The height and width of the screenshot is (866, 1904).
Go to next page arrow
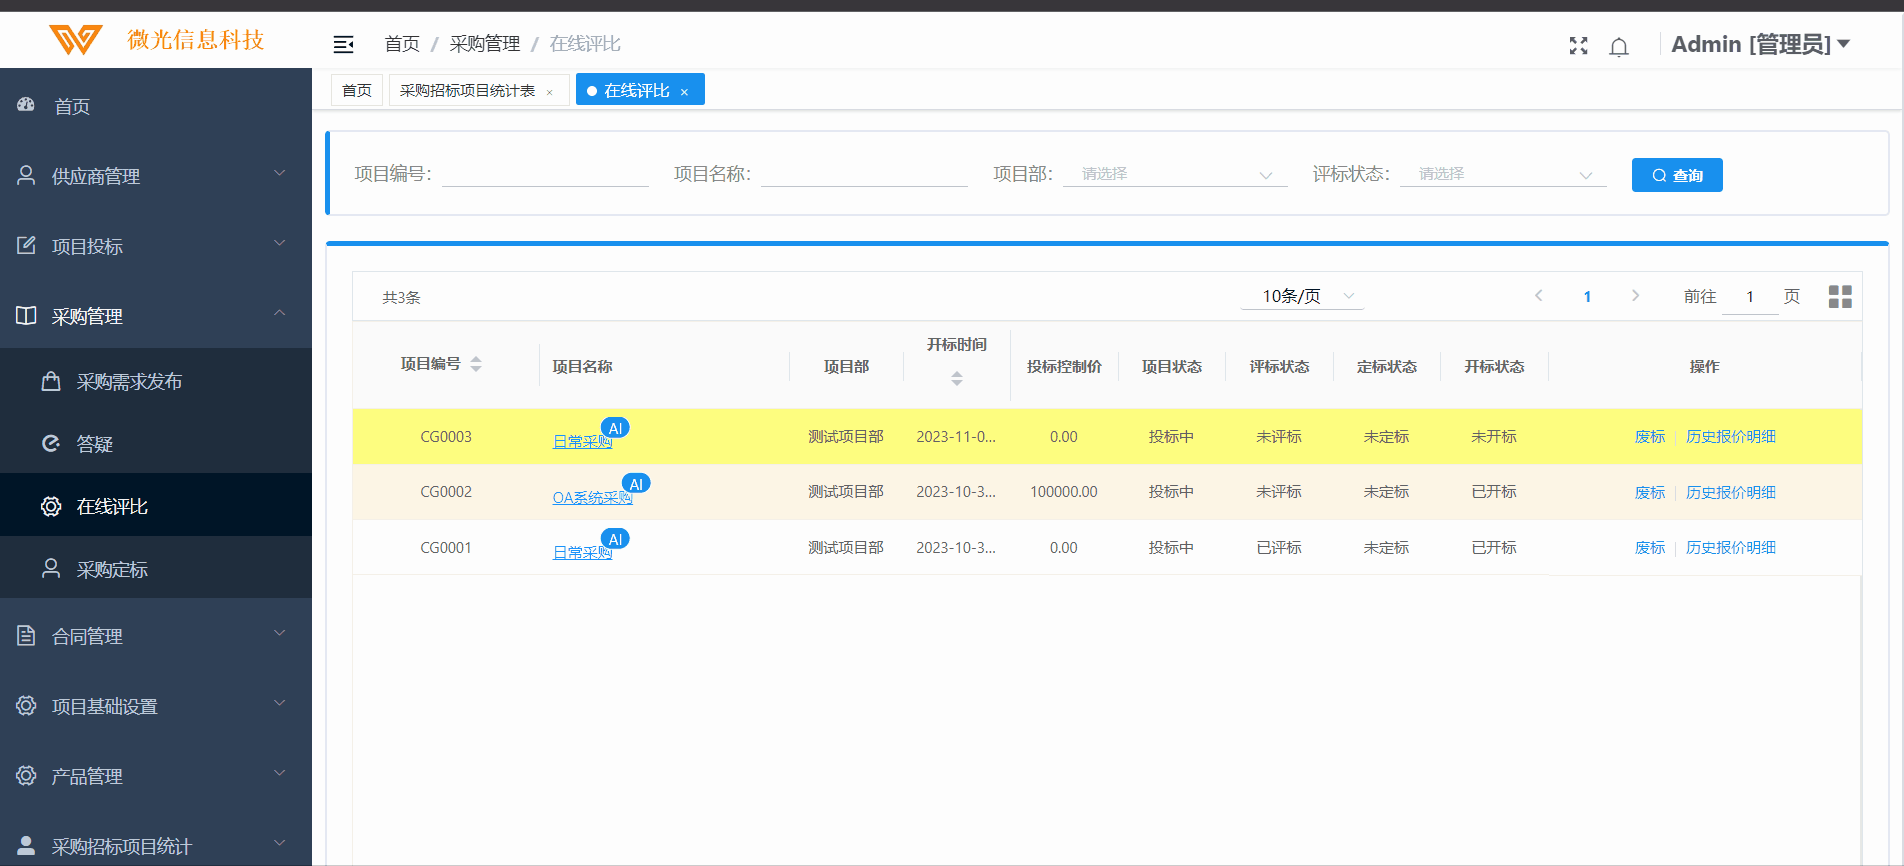1635,296
